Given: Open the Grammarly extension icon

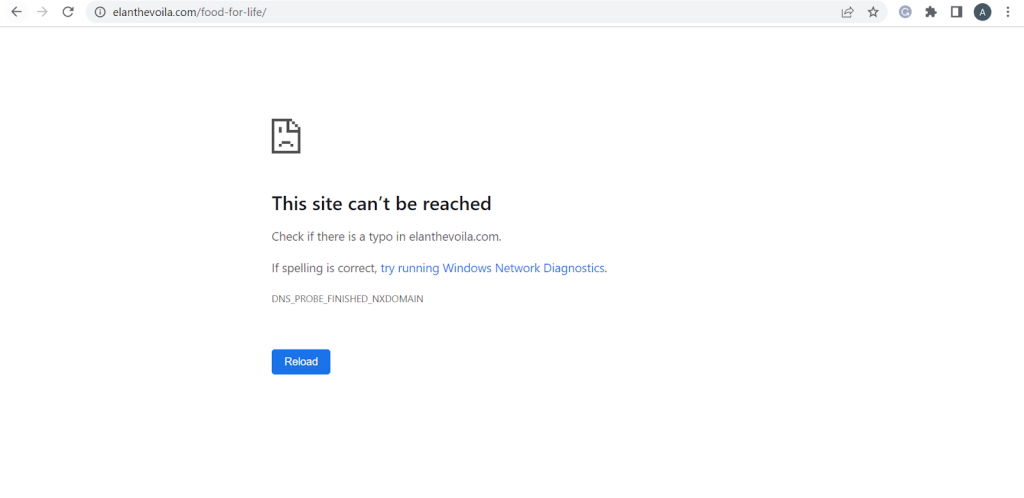Looking at the screenshot, I should (x=905, y=12).
